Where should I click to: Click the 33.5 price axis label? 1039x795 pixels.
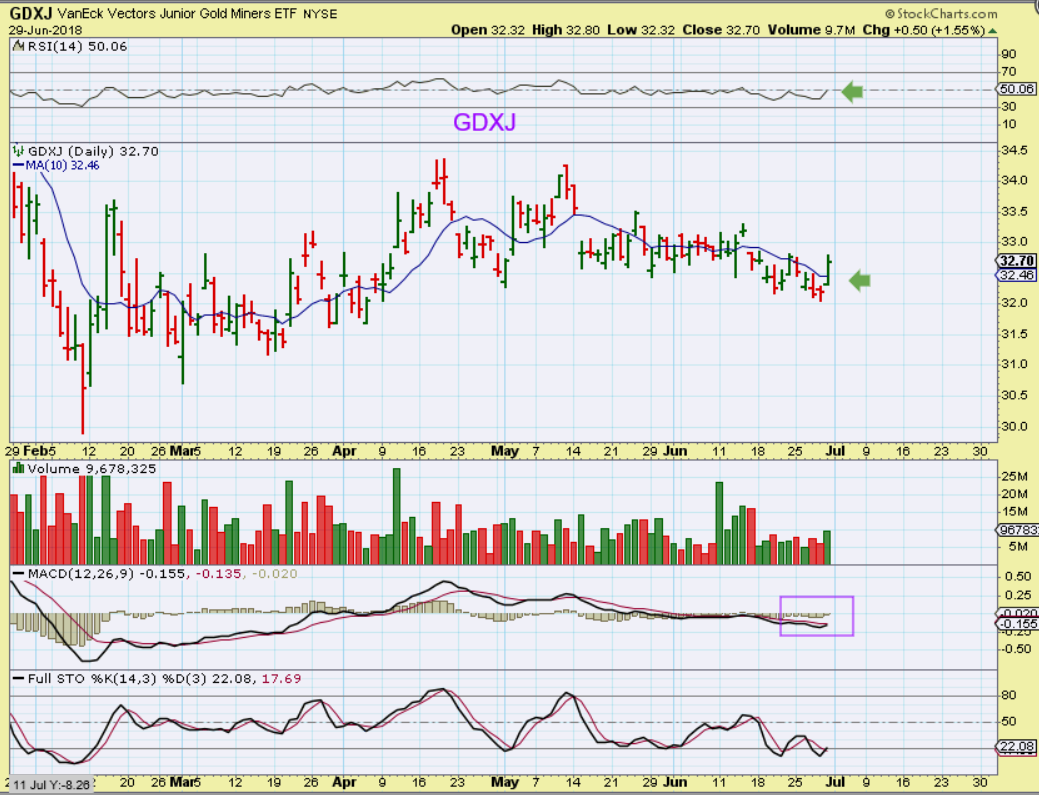[1014, 212]
